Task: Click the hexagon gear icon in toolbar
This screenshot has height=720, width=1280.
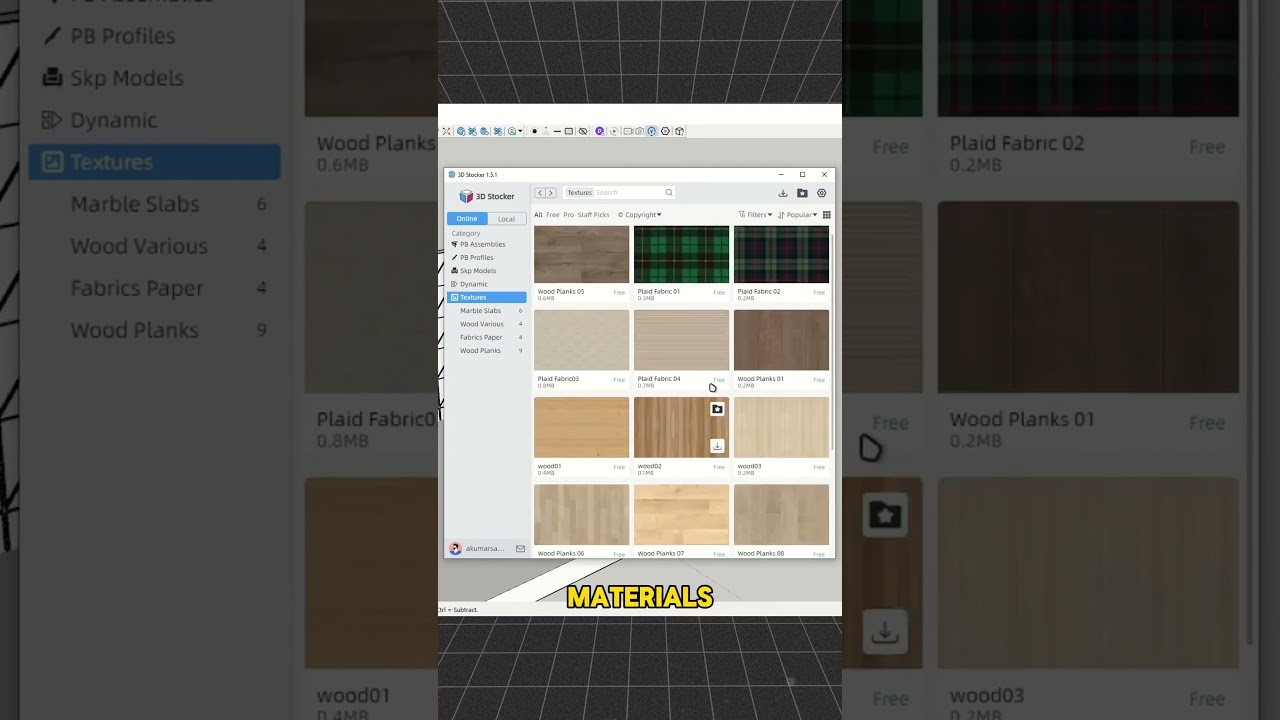Action: [x=665, y=131]
